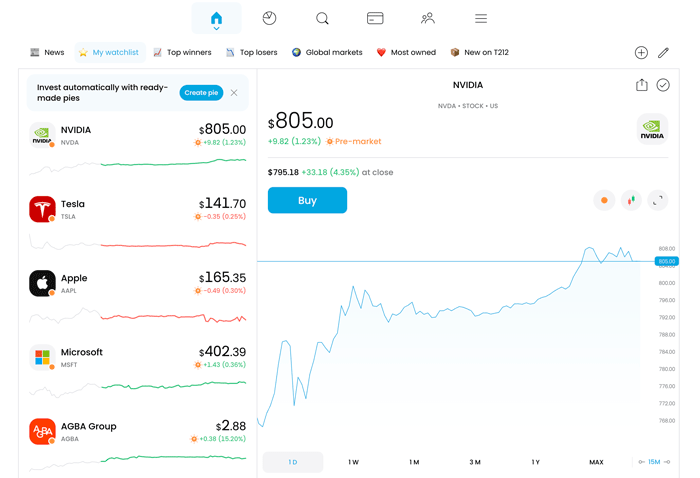The height and width of the screenshot is (478, 700).
Task: Click the pencil edit watchlist icon
Action: pos(663,52)
